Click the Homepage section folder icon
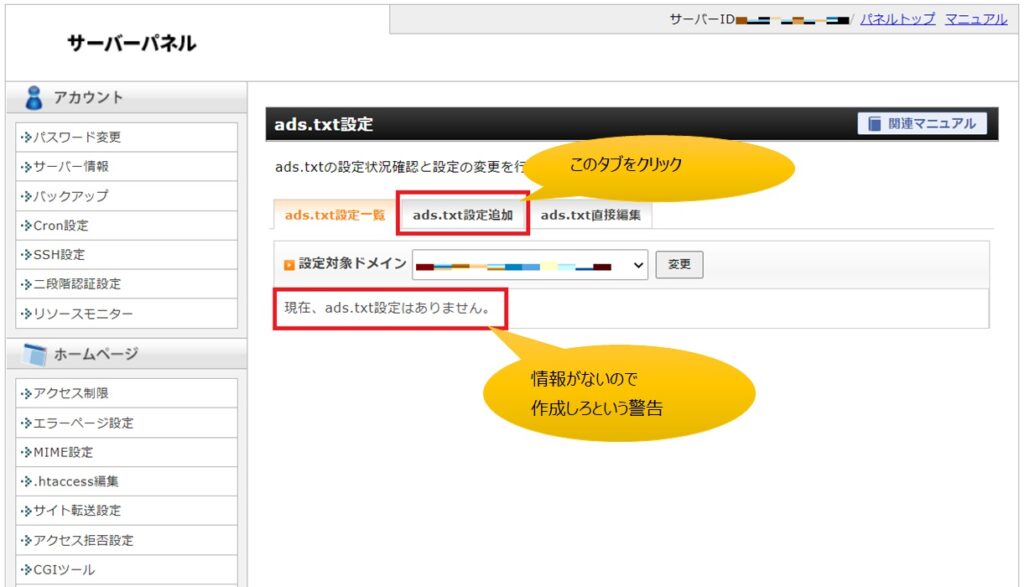The height and width of the screenshot is (587, 1024). tap(34, 354)
